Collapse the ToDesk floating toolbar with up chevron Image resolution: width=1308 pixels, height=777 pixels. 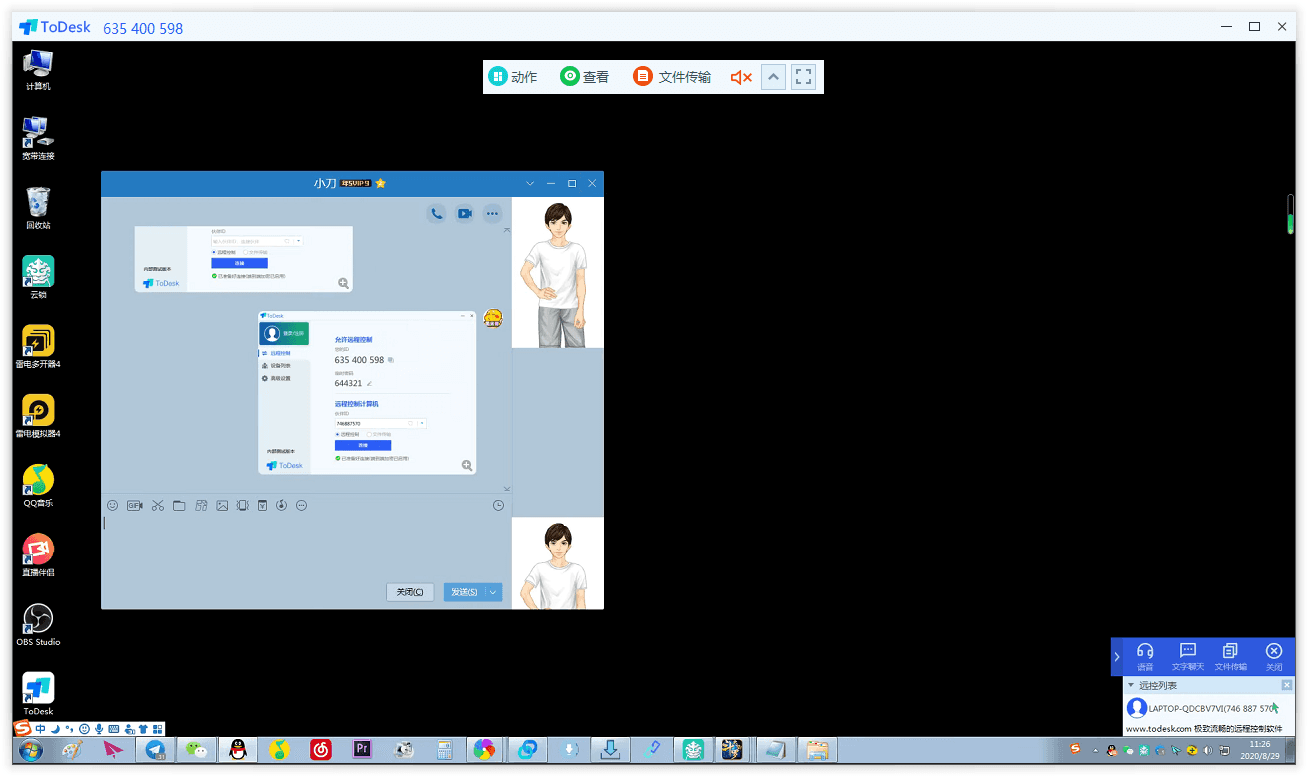coord(773,77)
